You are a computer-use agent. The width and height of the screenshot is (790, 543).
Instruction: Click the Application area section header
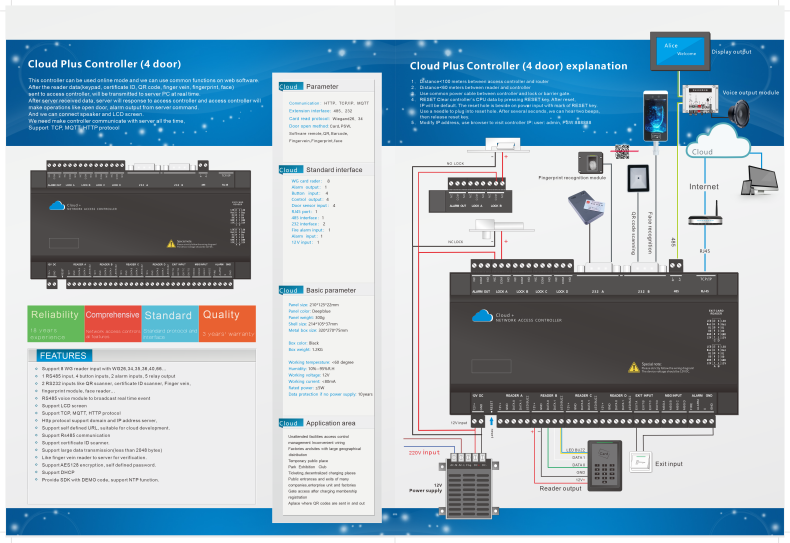click(x=318, y=423)
